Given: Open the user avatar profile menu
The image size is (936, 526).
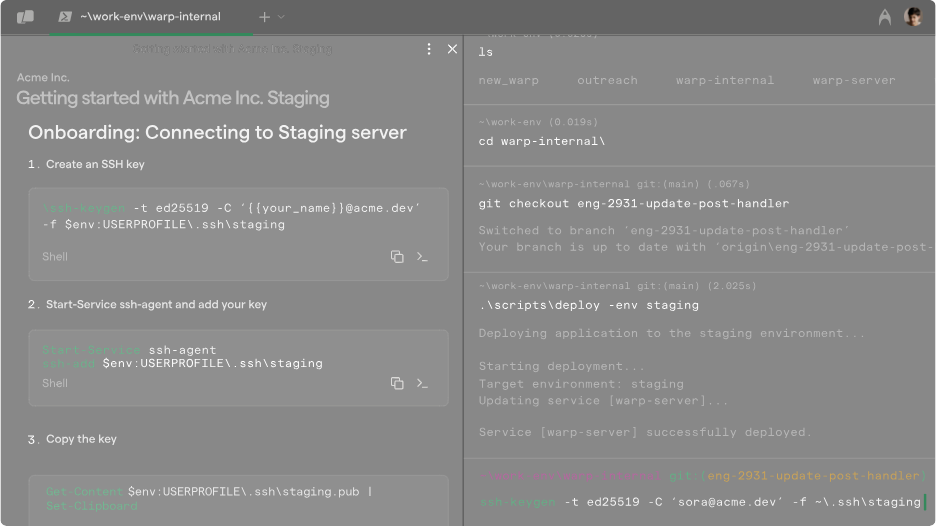Looking at the screenshot, I should pyautogui.click(x=913, y=17).
